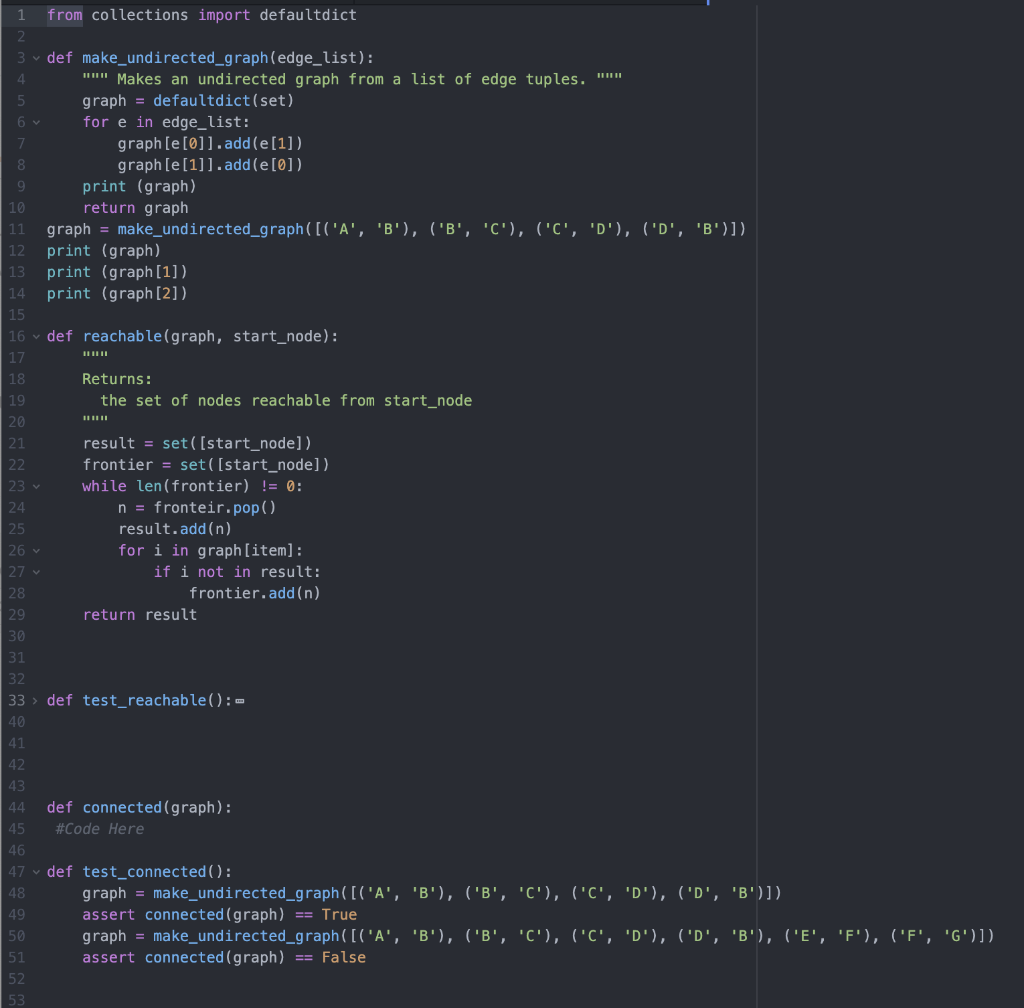Click the highlighted 'from' keyword on line 1

coord(63,14)
